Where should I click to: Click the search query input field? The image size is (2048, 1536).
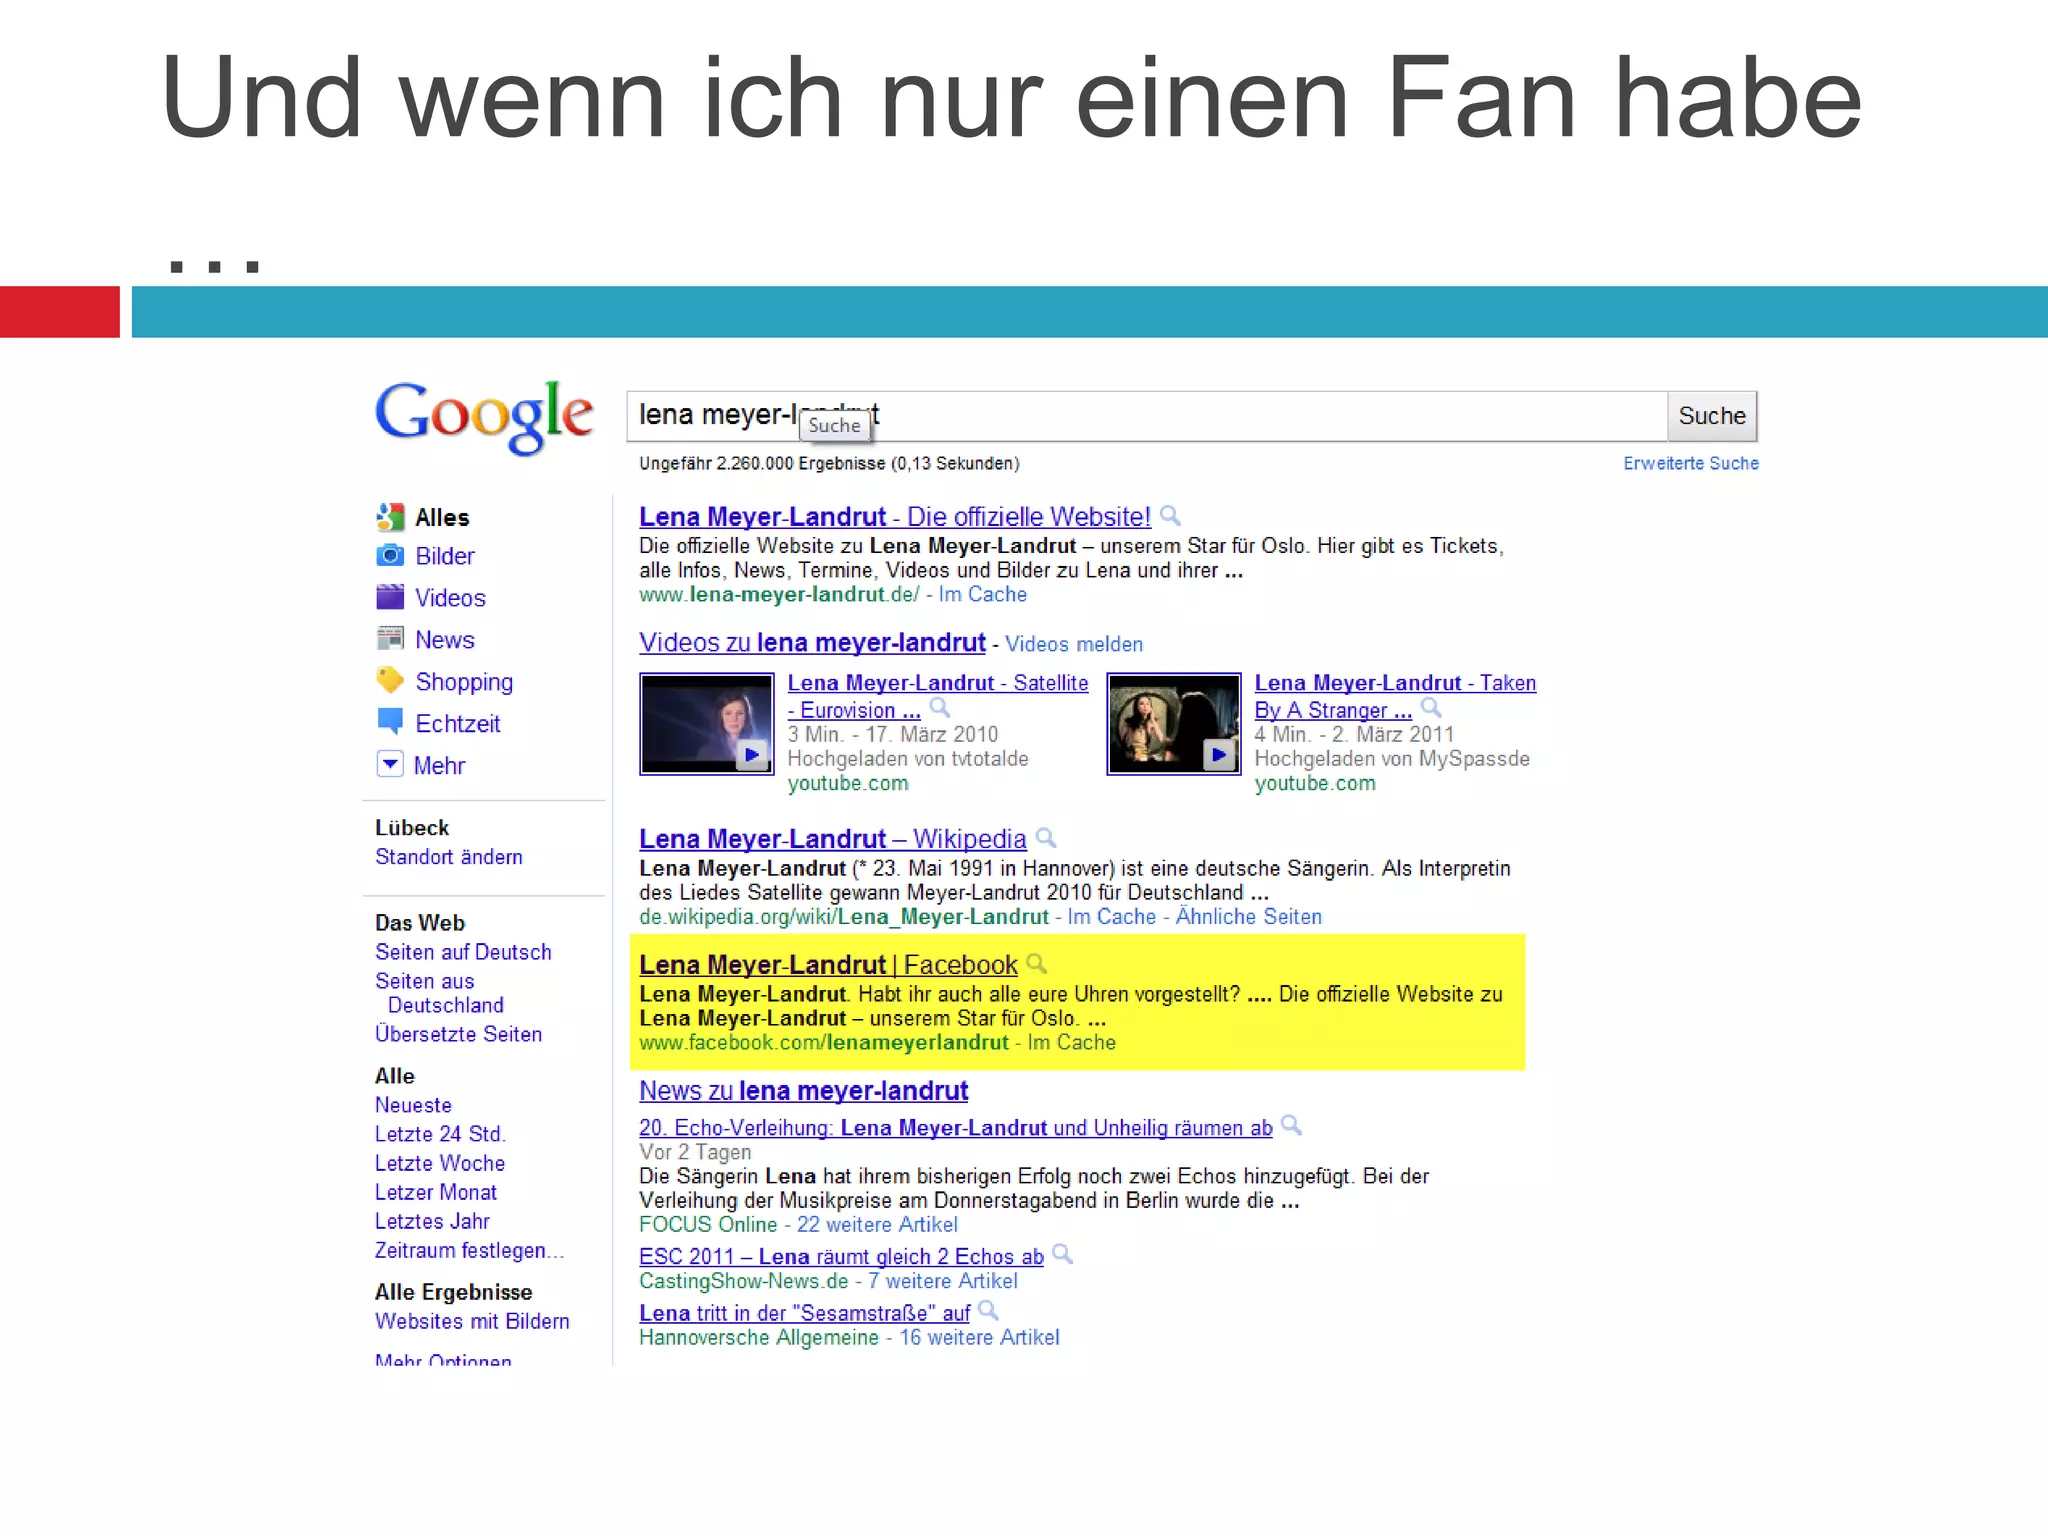1146,416
